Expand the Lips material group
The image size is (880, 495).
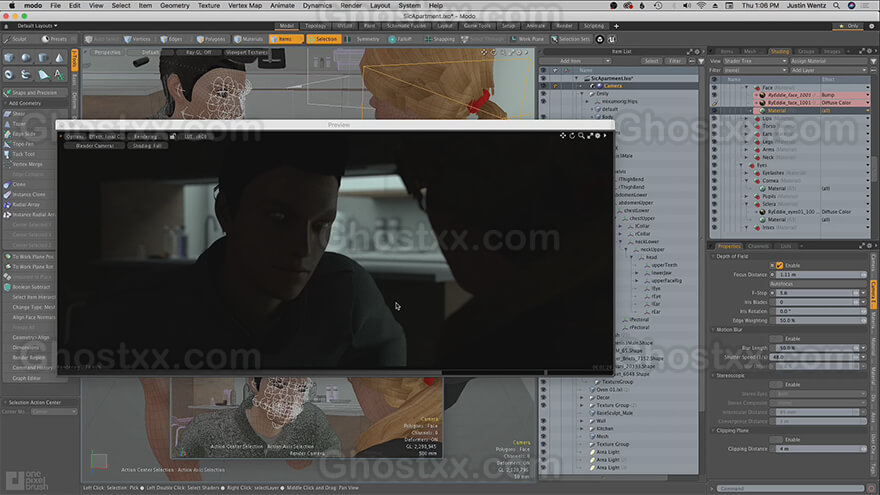[746, 118]
